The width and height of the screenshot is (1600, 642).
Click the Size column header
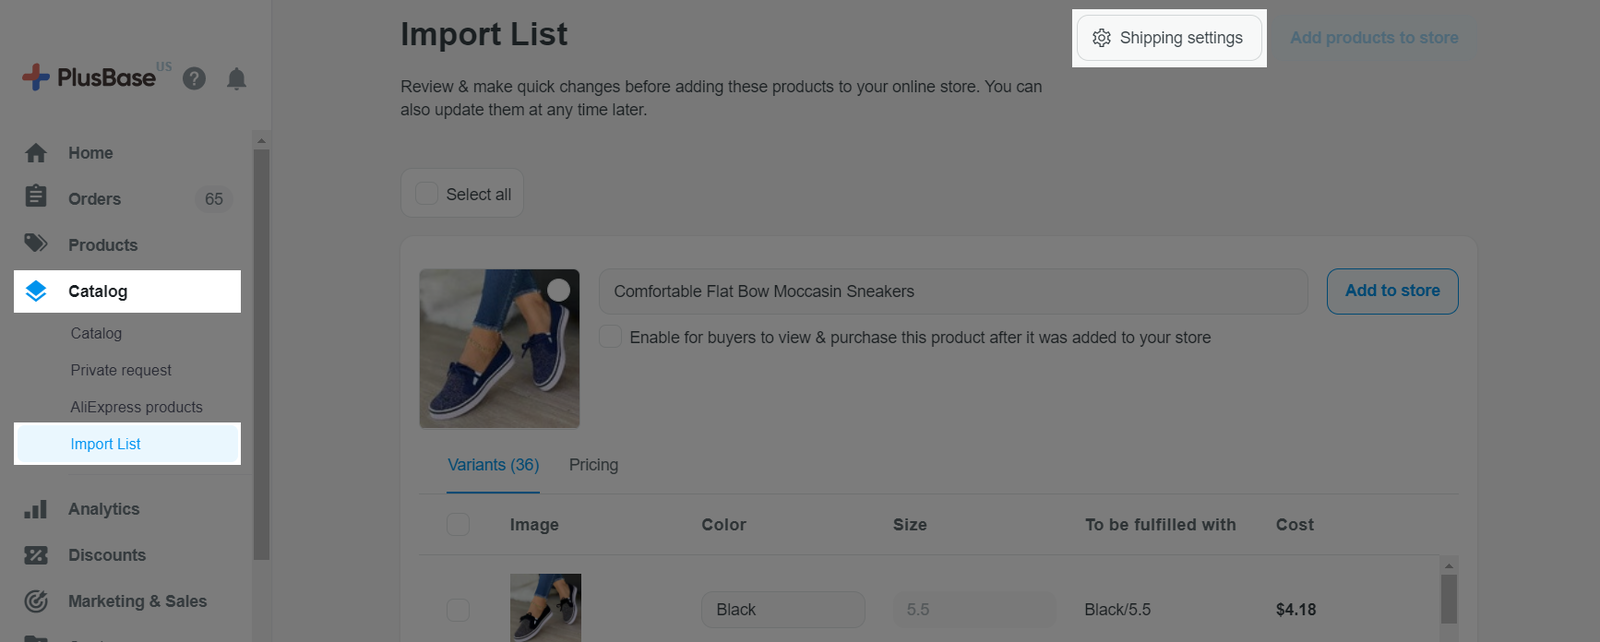coord(910,524)
